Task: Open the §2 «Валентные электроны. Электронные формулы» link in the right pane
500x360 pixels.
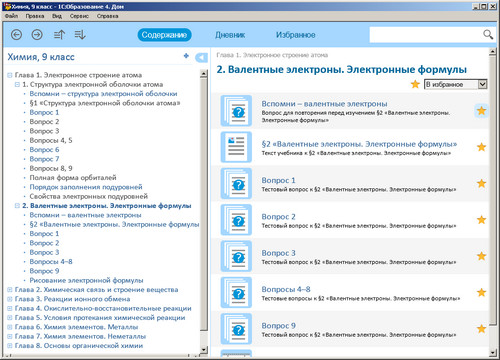Action: [359, 144]
